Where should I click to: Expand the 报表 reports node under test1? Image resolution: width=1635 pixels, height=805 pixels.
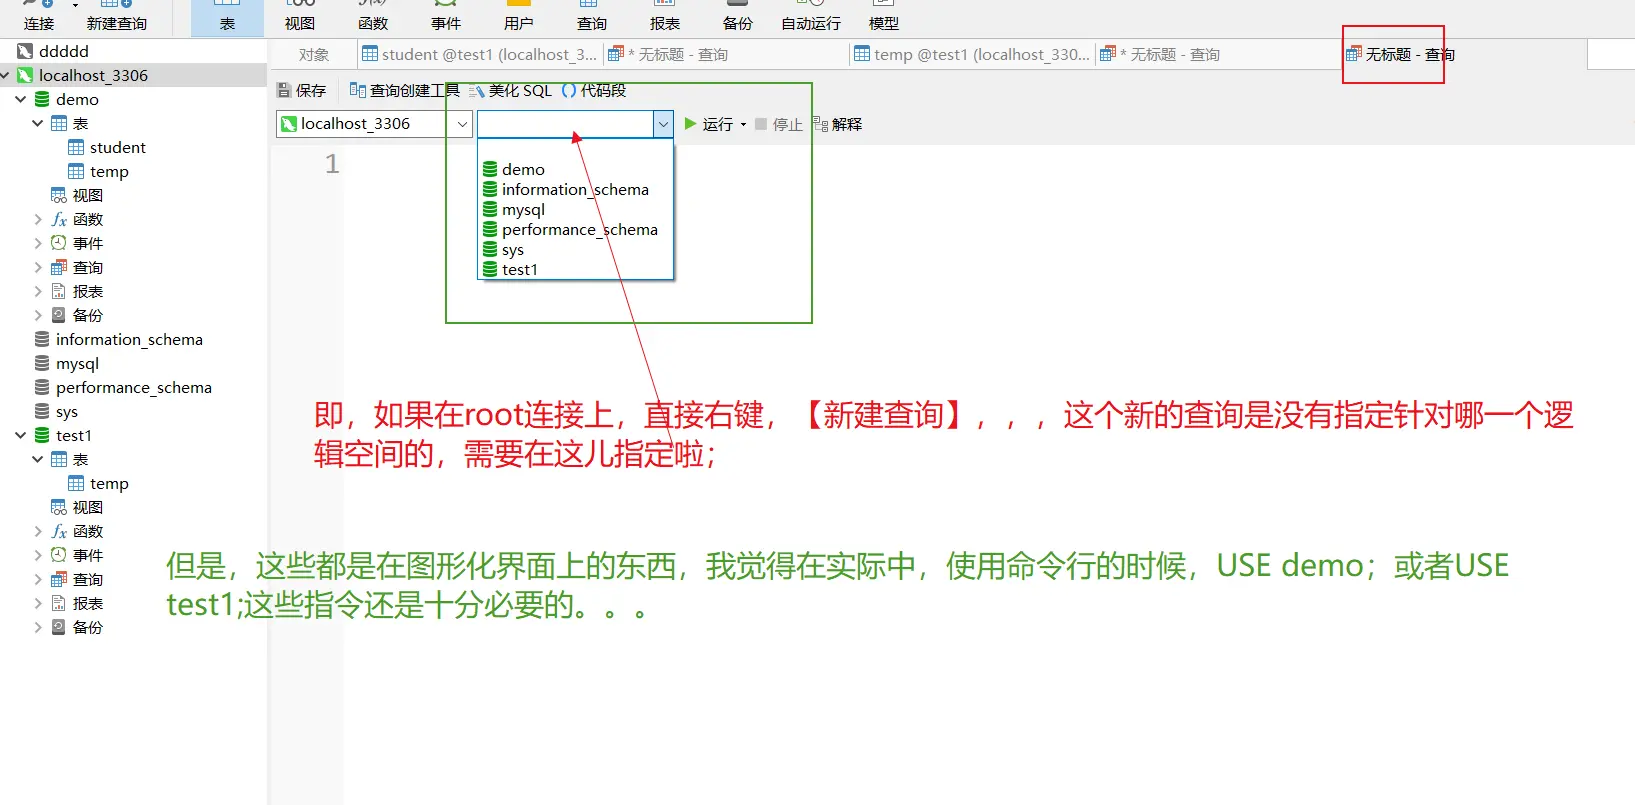click(38, 603)
